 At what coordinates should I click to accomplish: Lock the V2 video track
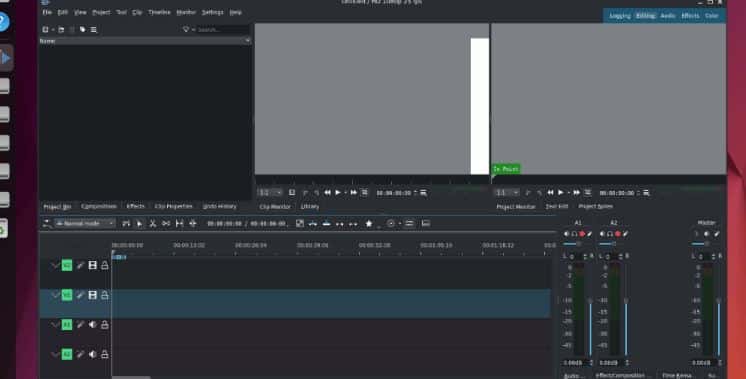tap(105, 265)
